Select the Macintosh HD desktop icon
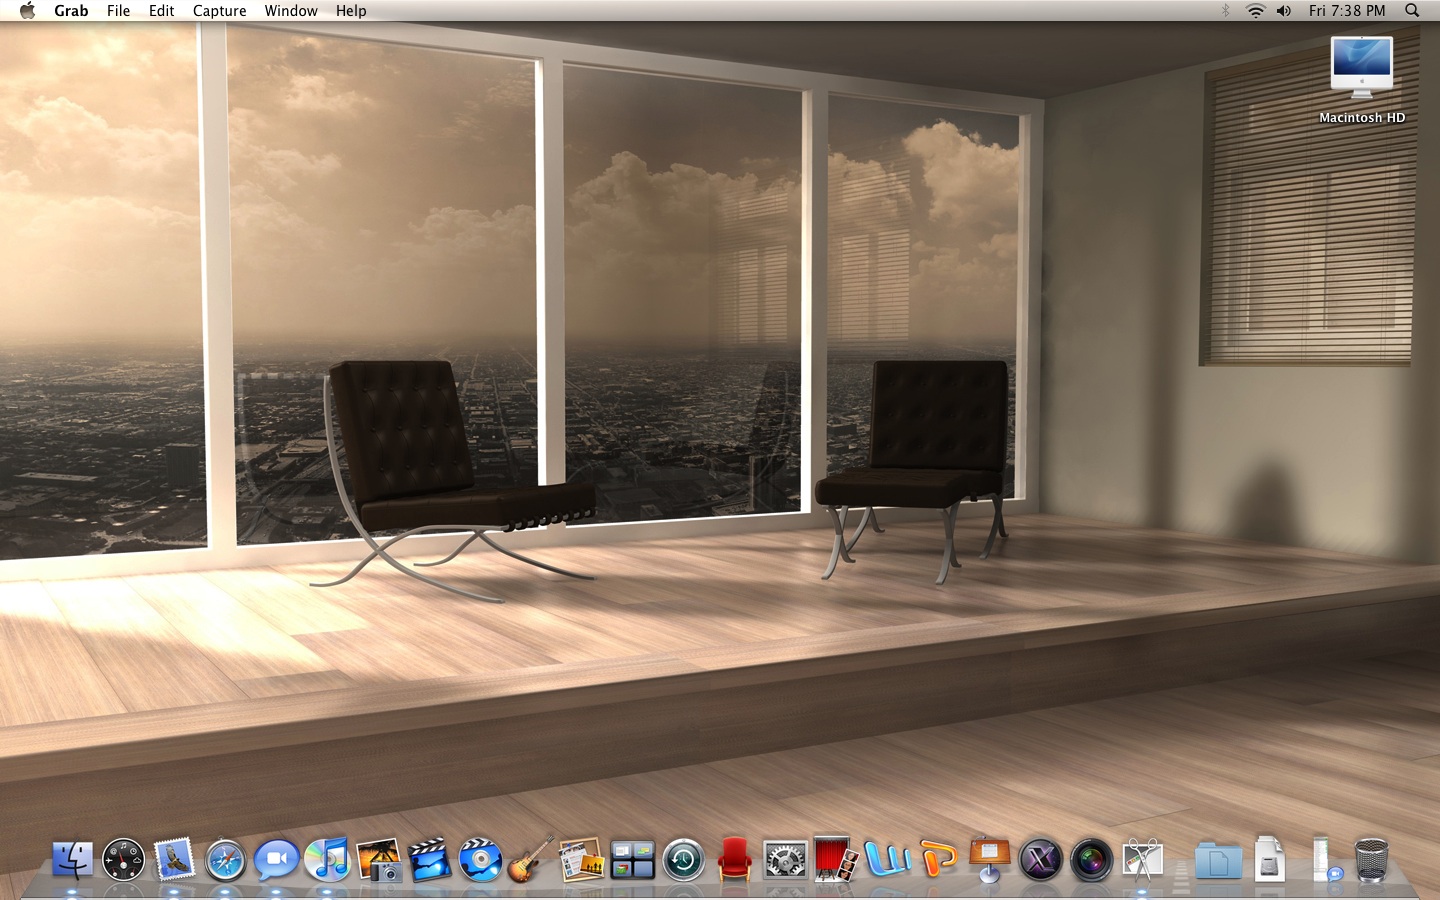The height and width of the screenshot is (900, 1440). [1362, 79]
